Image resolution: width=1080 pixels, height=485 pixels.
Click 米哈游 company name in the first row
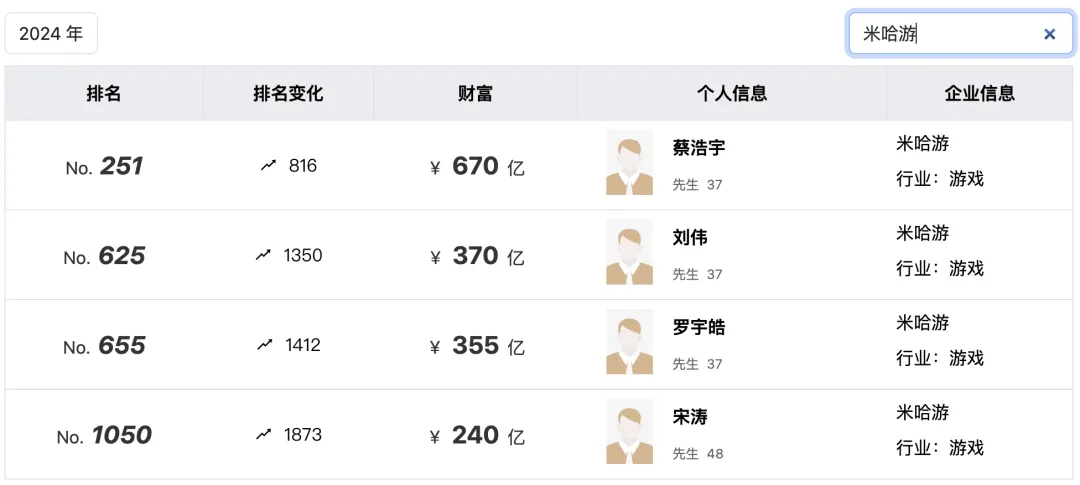[x=922, y=143]
